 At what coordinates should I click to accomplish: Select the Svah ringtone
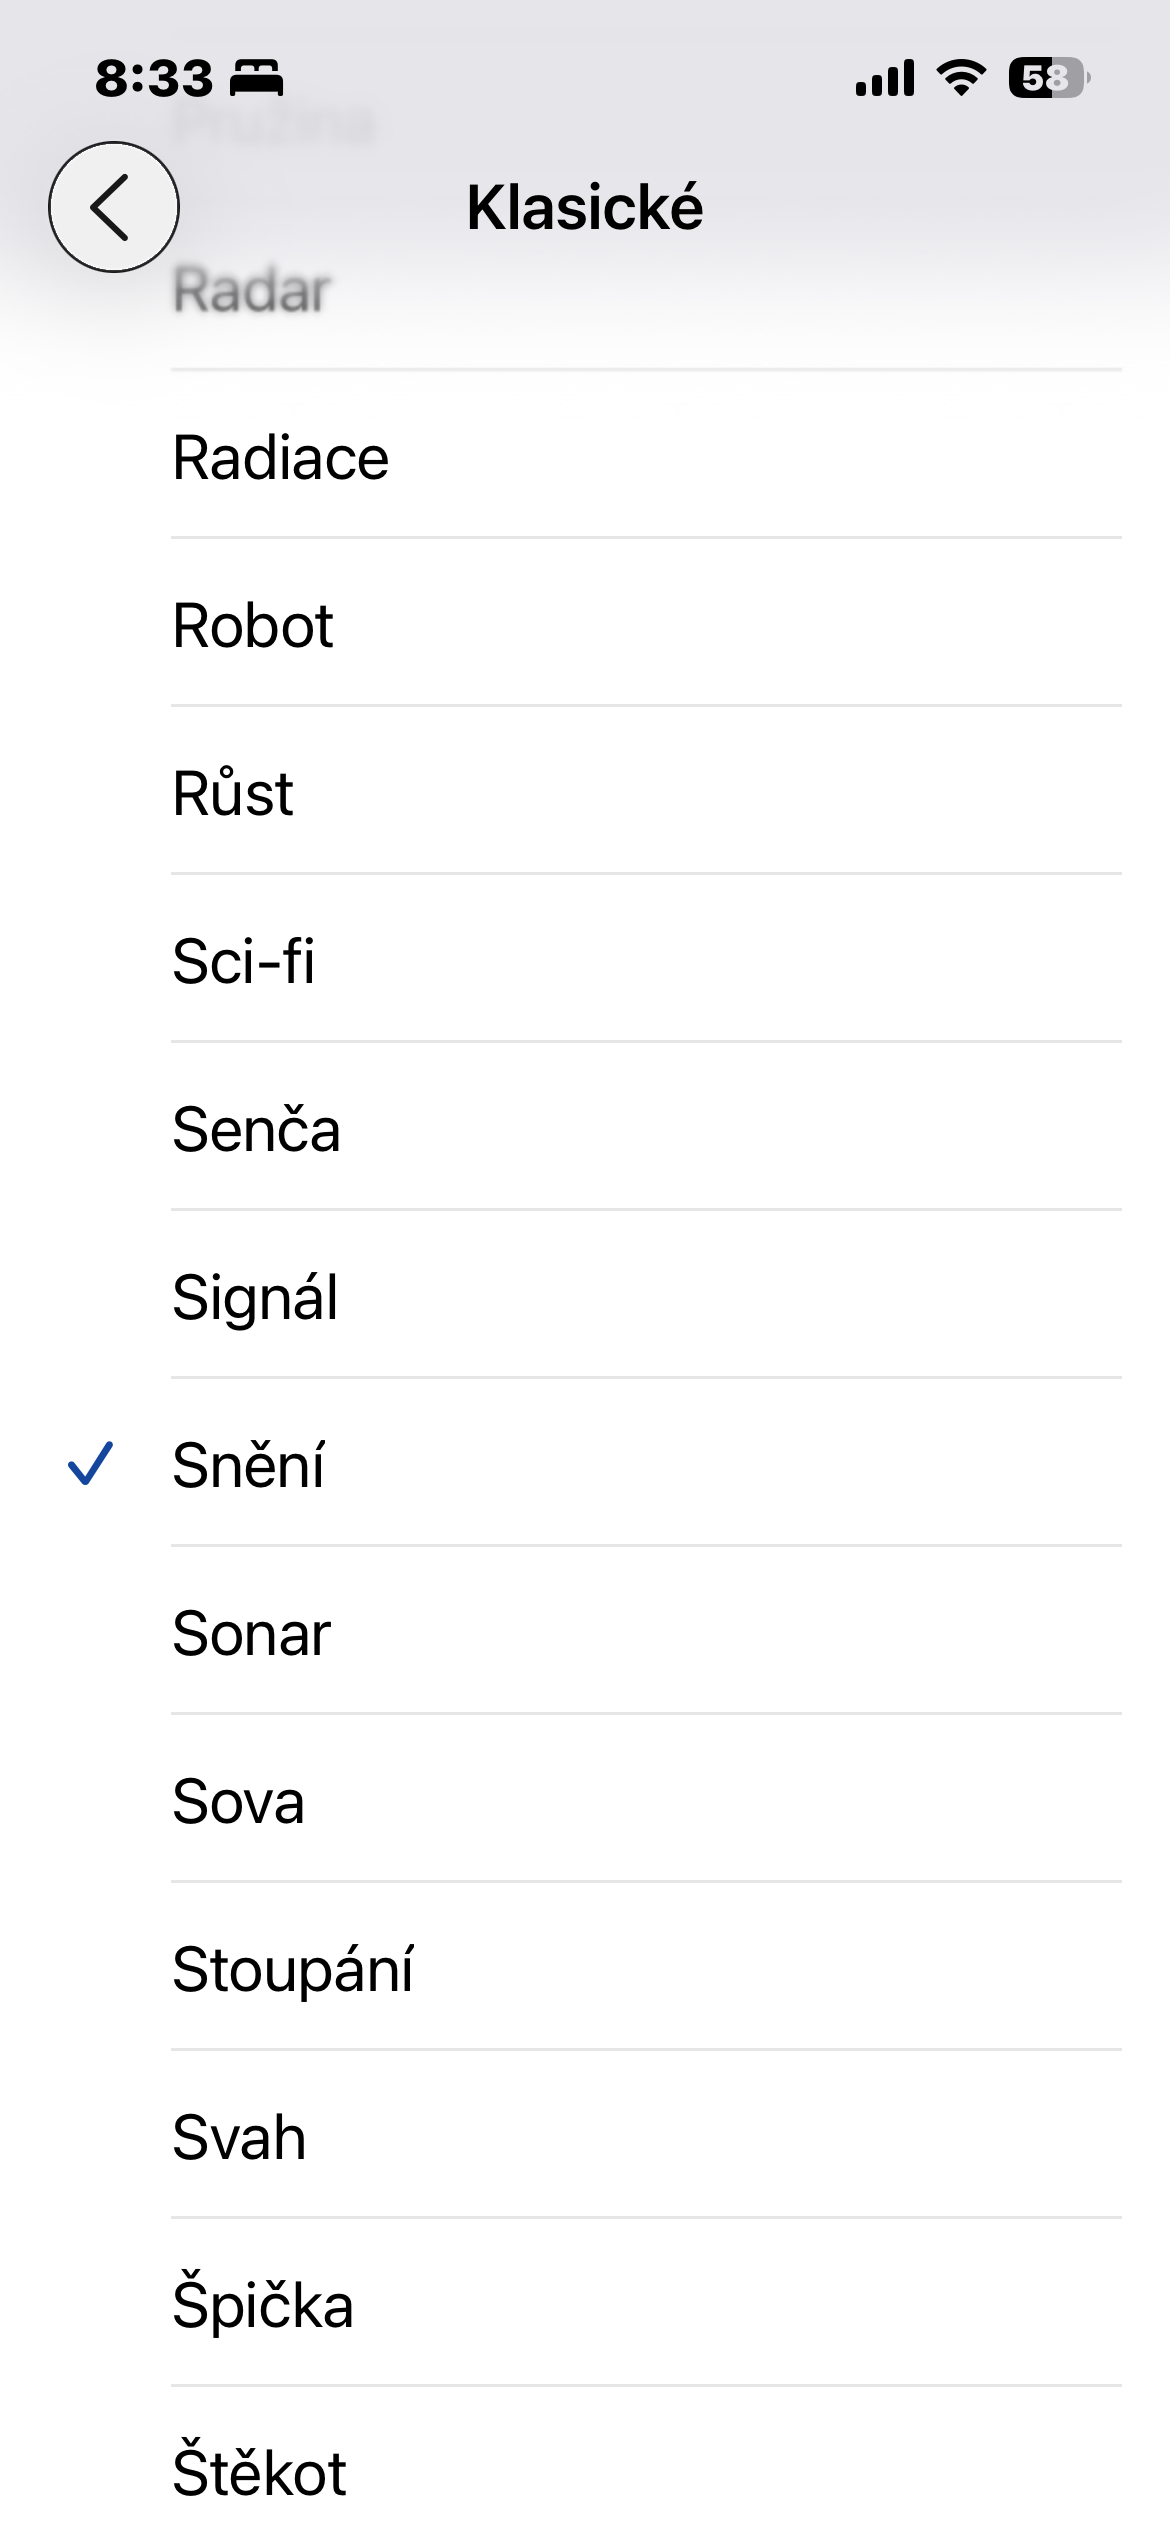(x=240, y=2138)
